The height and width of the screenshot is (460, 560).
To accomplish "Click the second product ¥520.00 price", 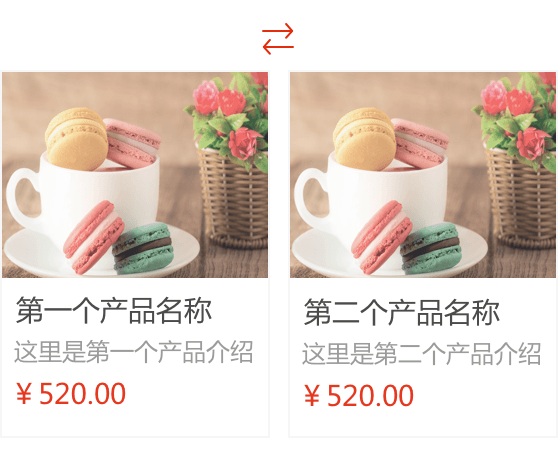I will [x=359, y=396].
